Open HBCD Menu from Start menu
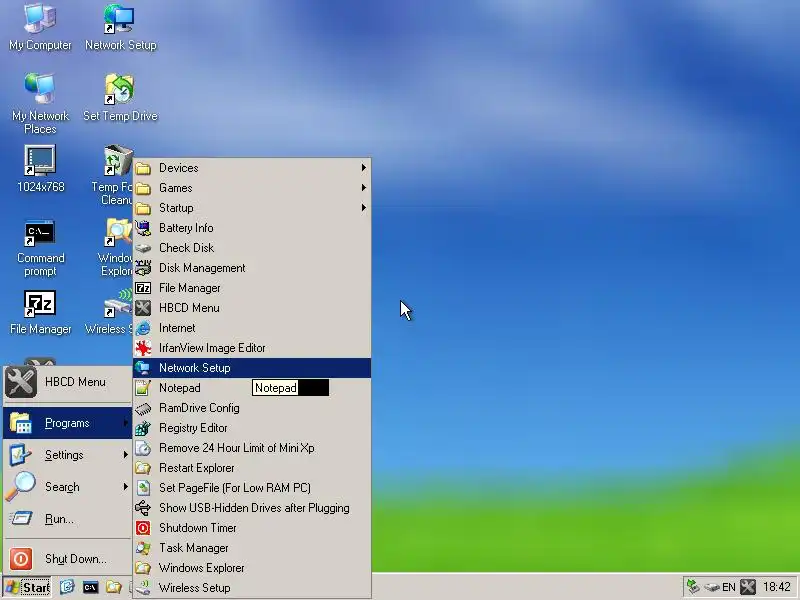 [67, 382]
